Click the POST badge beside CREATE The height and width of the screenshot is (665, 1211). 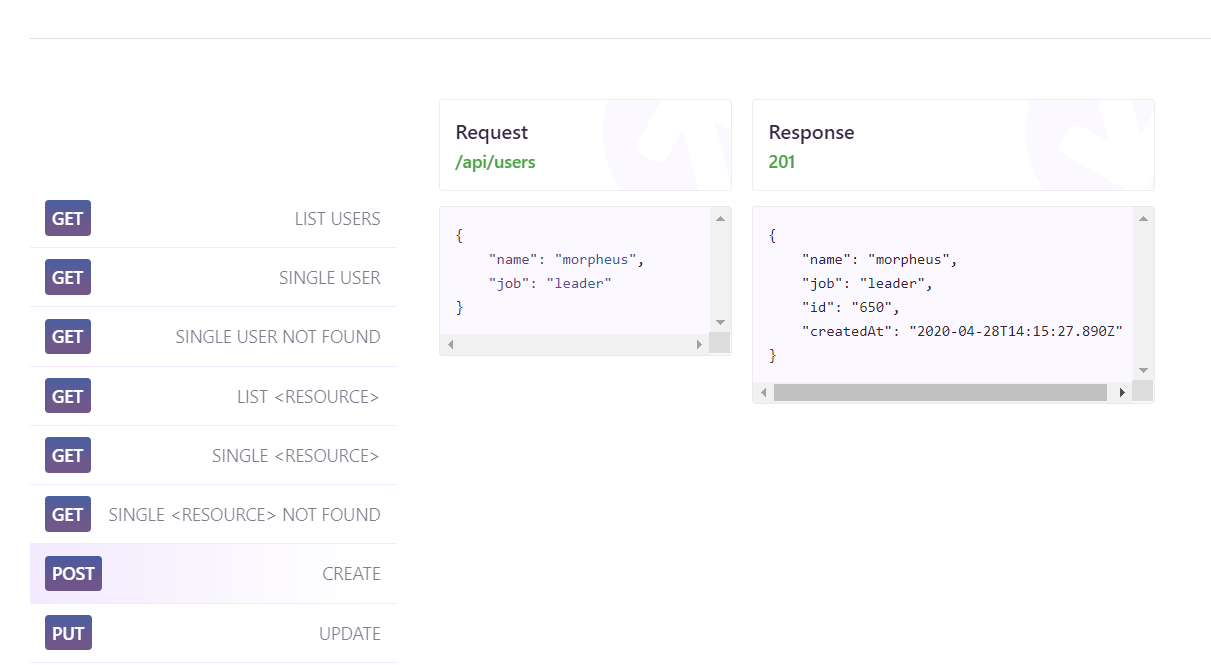[72, 573]
